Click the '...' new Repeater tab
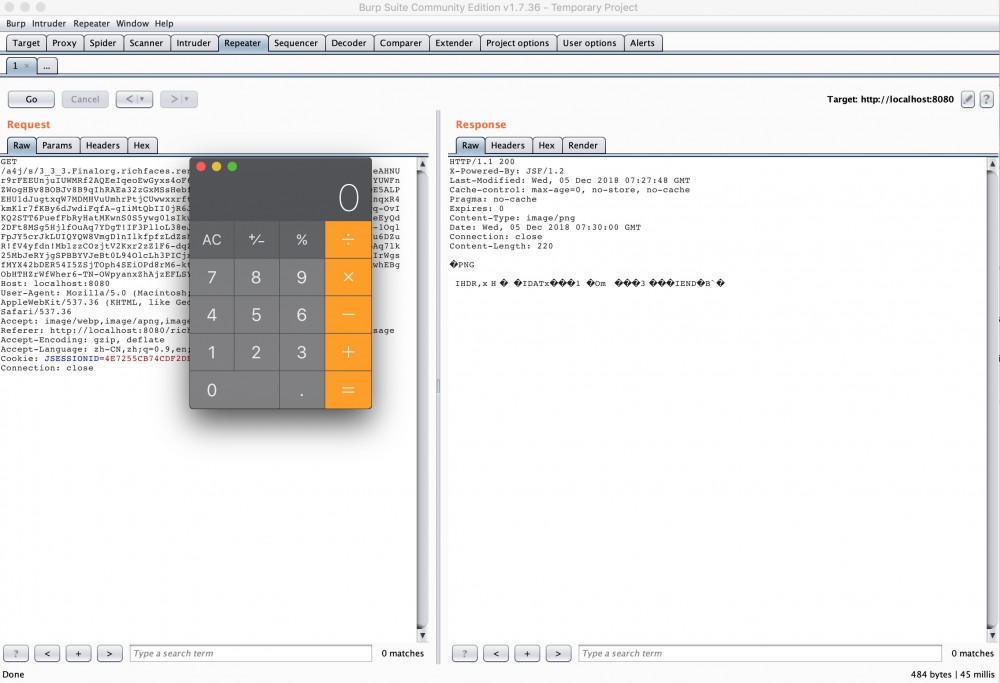Viewport: 1000px width, 683px height. [48, 66]
